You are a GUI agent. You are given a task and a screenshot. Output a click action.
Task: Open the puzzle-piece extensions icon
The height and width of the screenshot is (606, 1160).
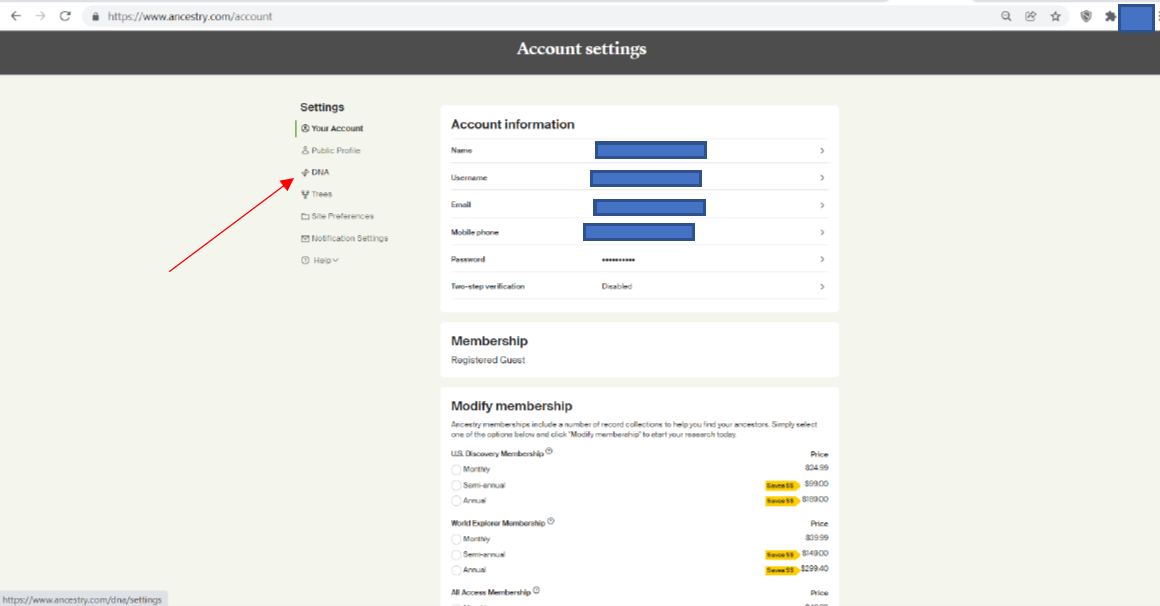click(x=1110, y=16)
